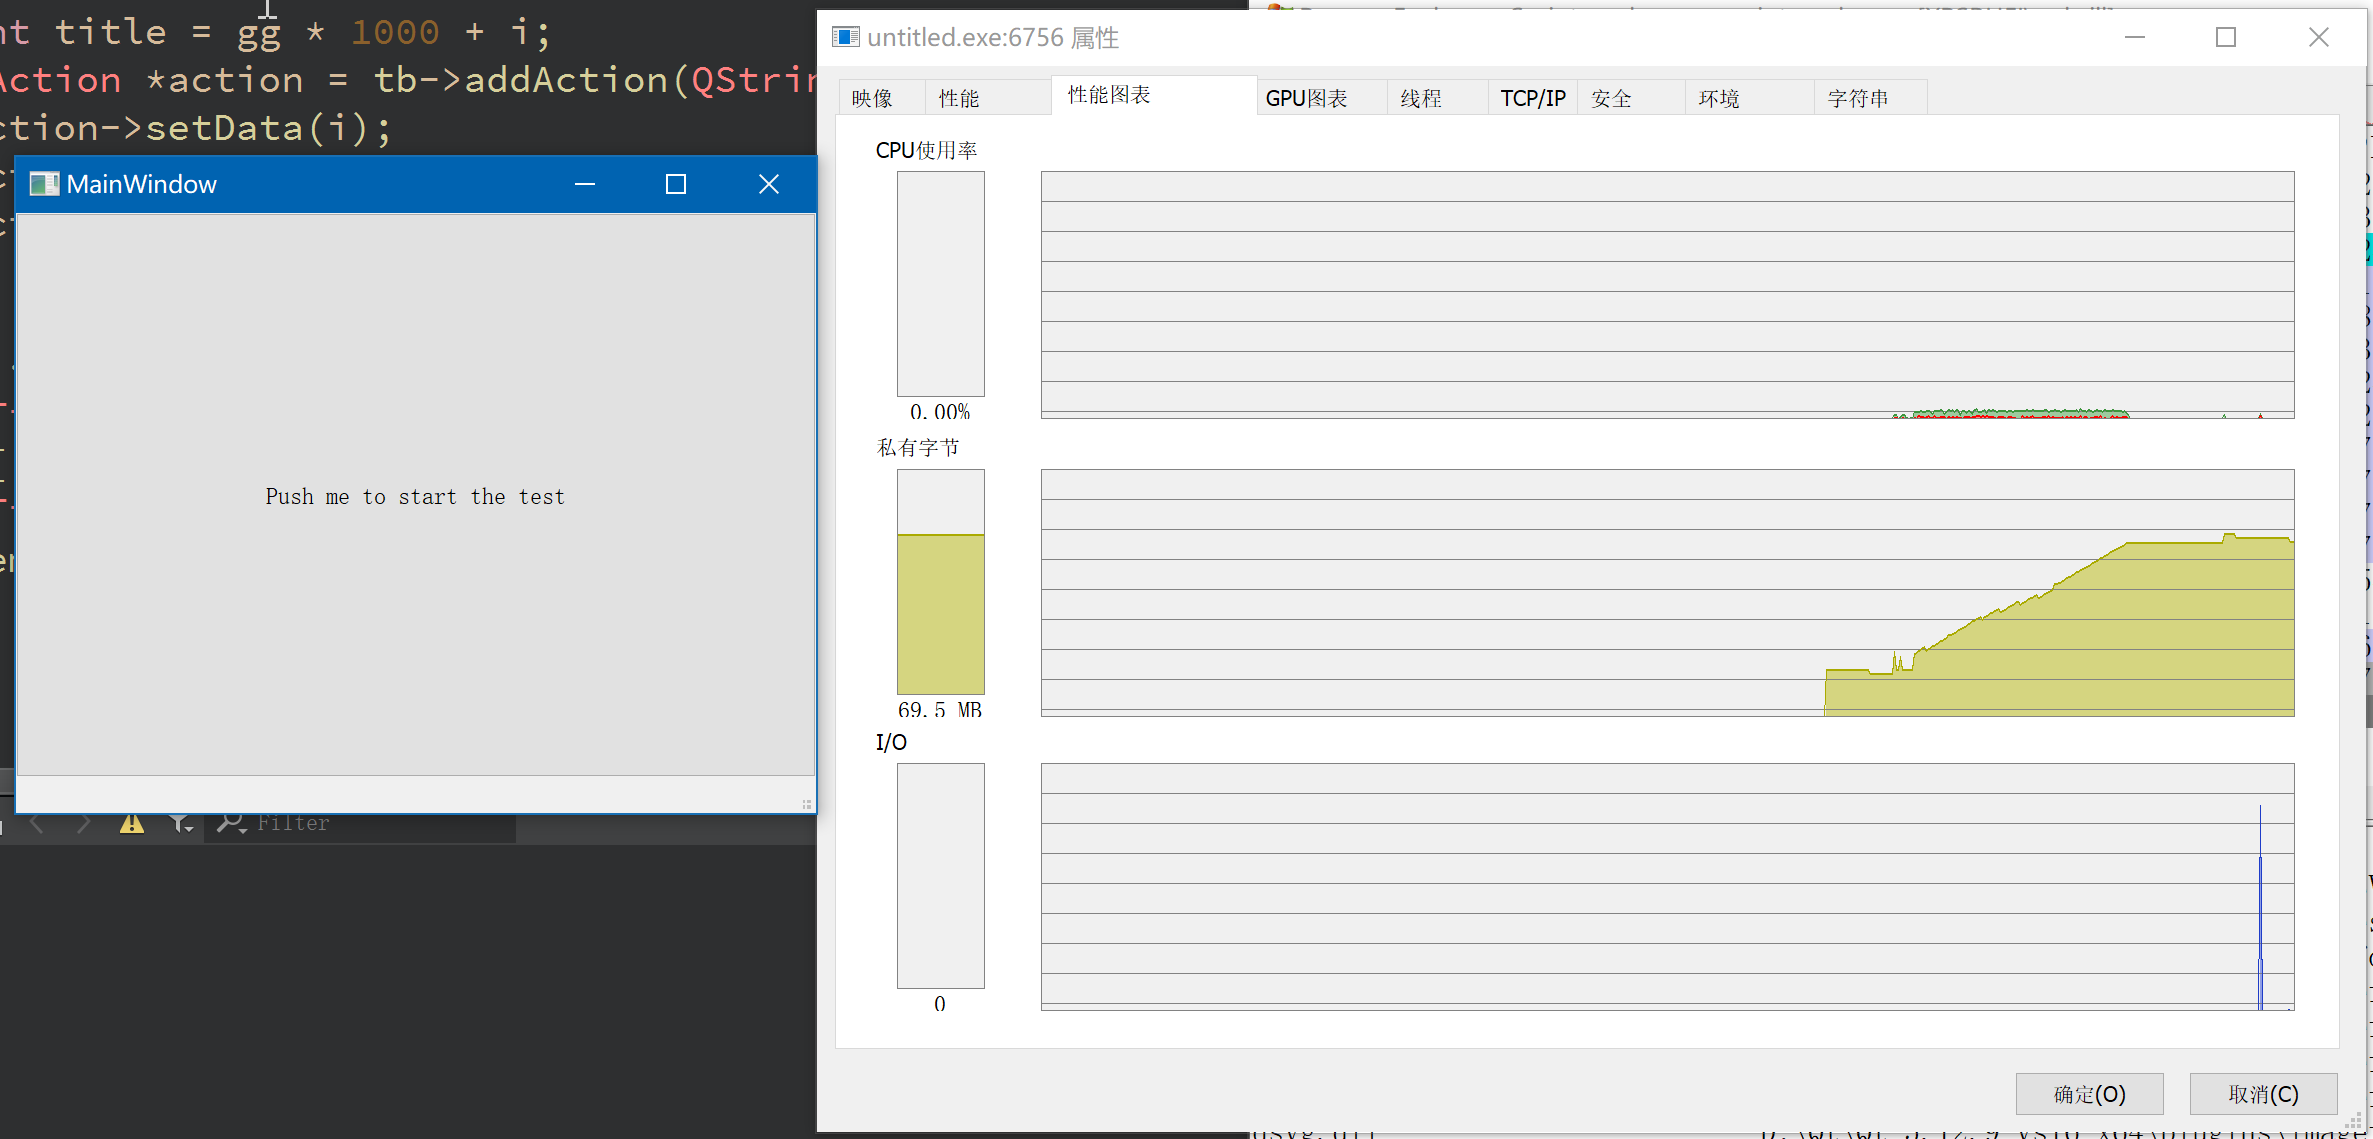Click the 私有字节 memory usage graph
The image size is (2373, 1139).
1667,592
